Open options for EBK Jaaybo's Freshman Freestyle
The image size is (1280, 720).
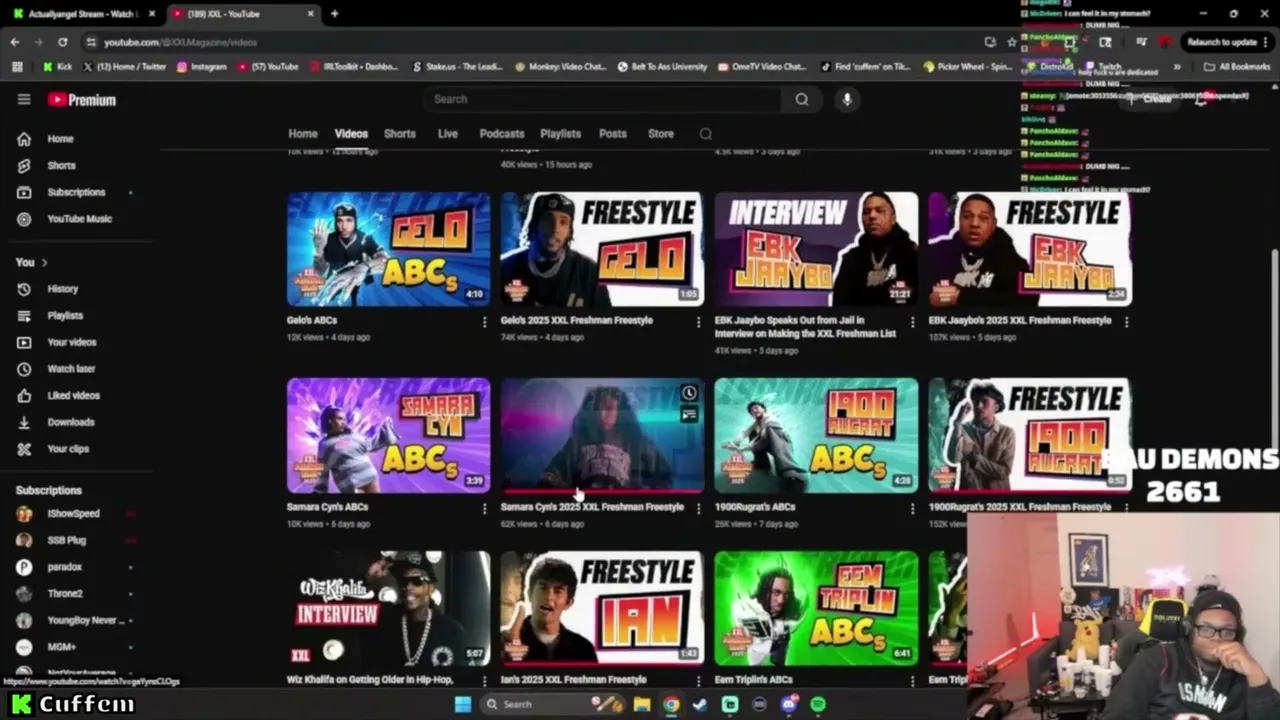[x=1126, y=322]
